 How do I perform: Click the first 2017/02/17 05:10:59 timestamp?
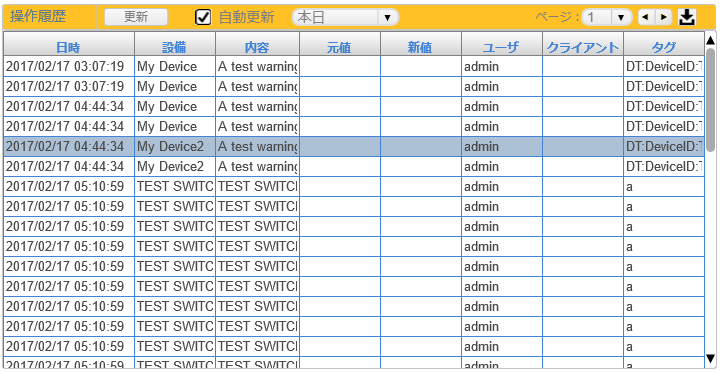pyautogui.click(x=65, y=186)
